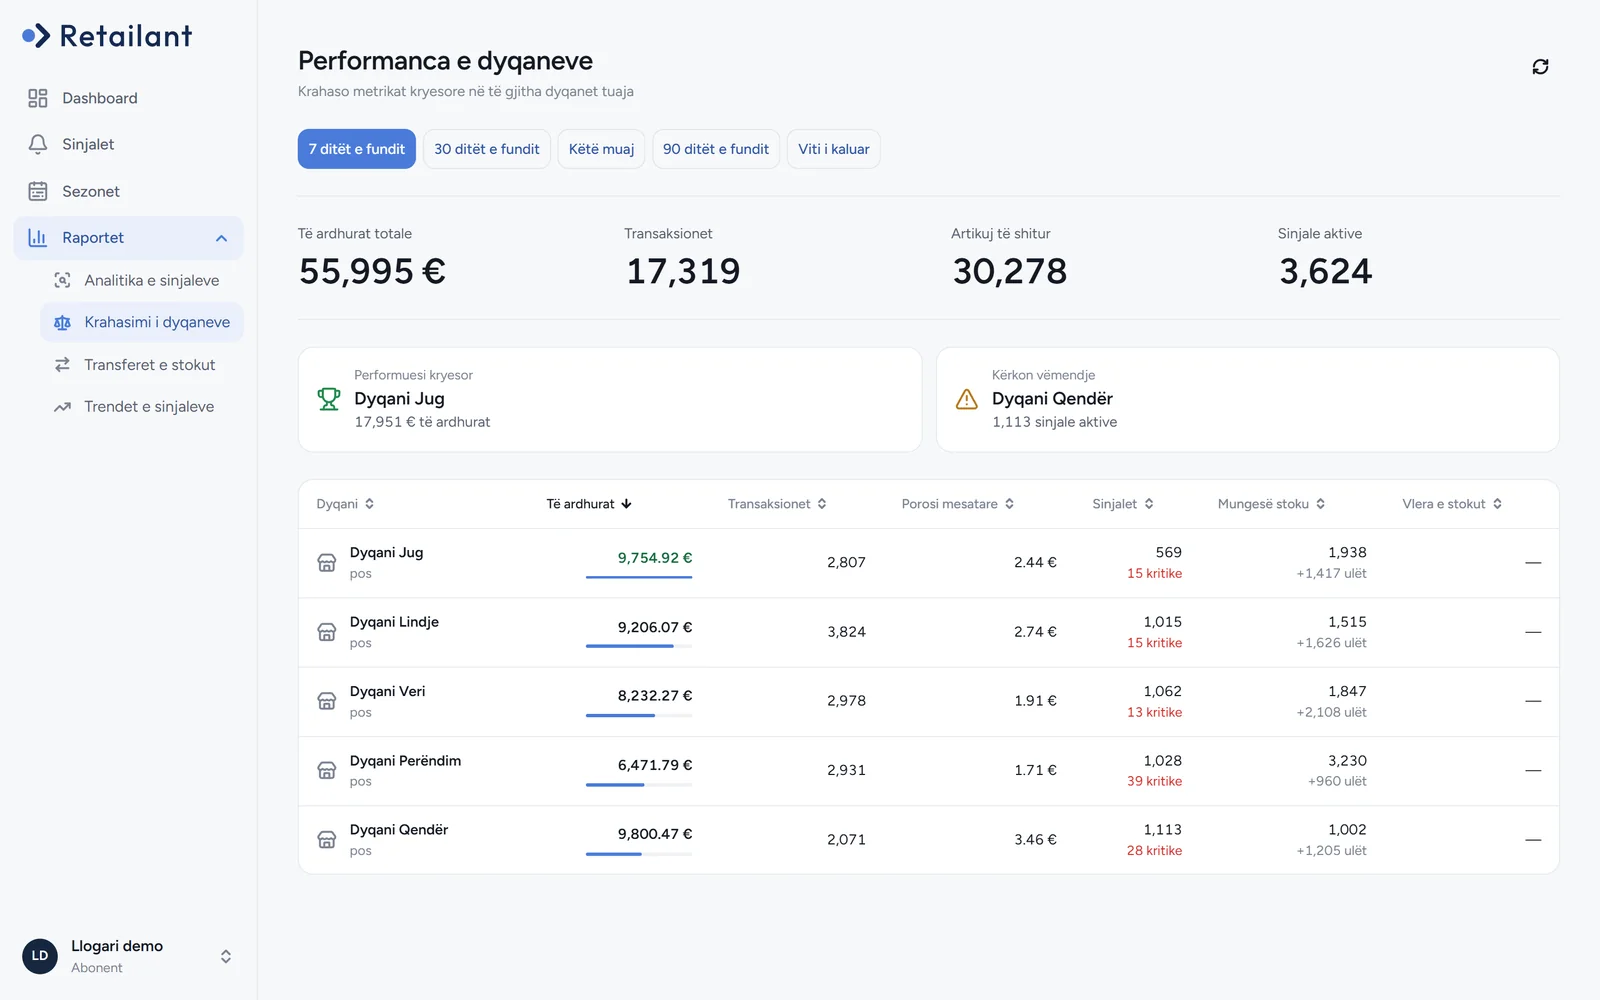This screenshot has width=1600, height=1000.
Task: Open Trendet e sinjaleve
Action: 141,407
